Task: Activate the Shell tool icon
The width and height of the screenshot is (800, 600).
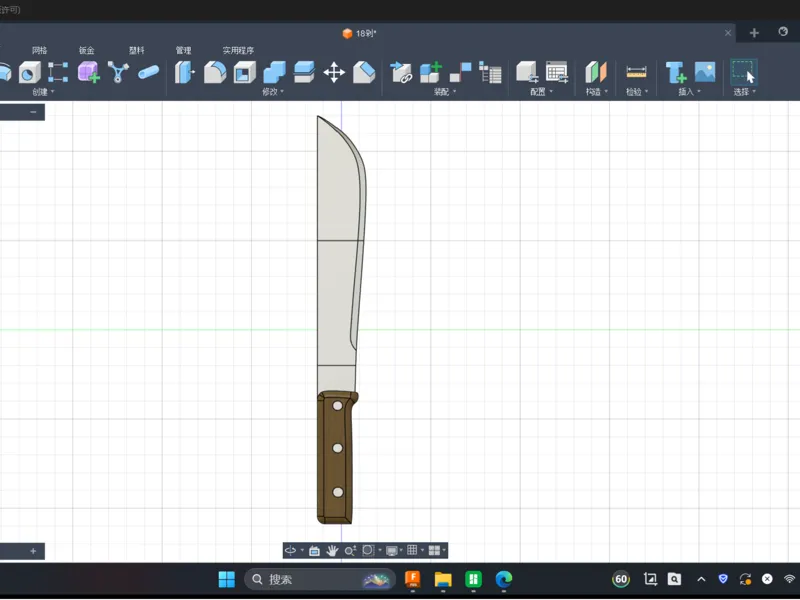Action: tap(244, 72)
